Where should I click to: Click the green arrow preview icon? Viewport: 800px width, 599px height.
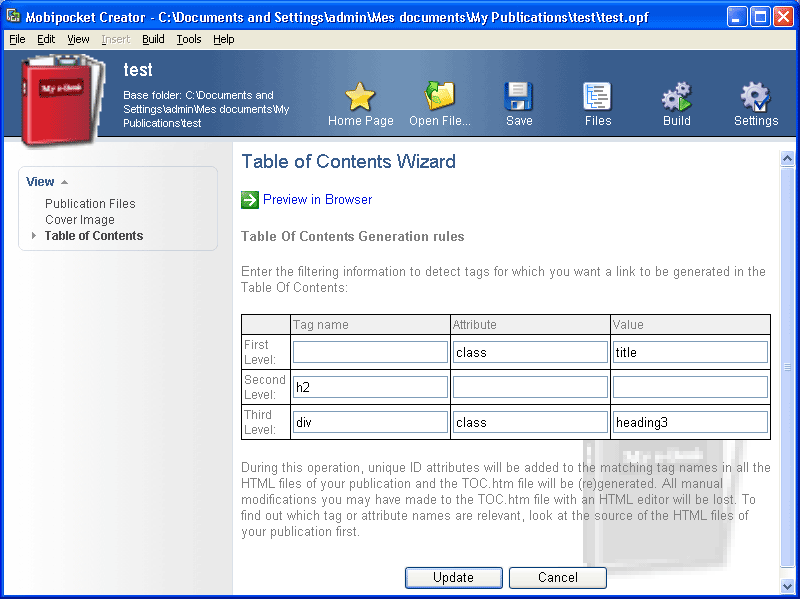click(x=250, y=200)
